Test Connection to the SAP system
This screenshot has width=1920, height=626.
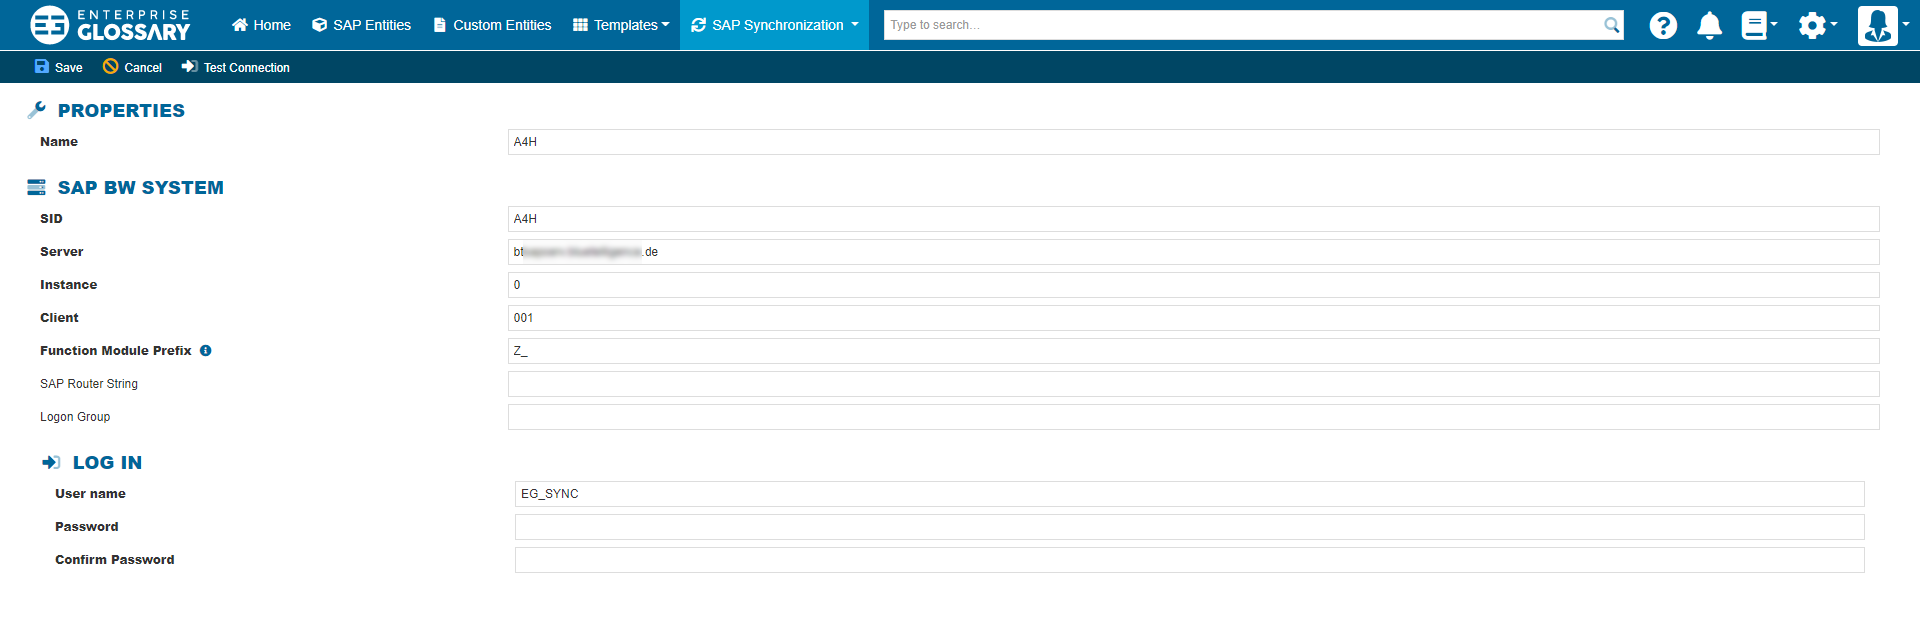click(236, 67)
